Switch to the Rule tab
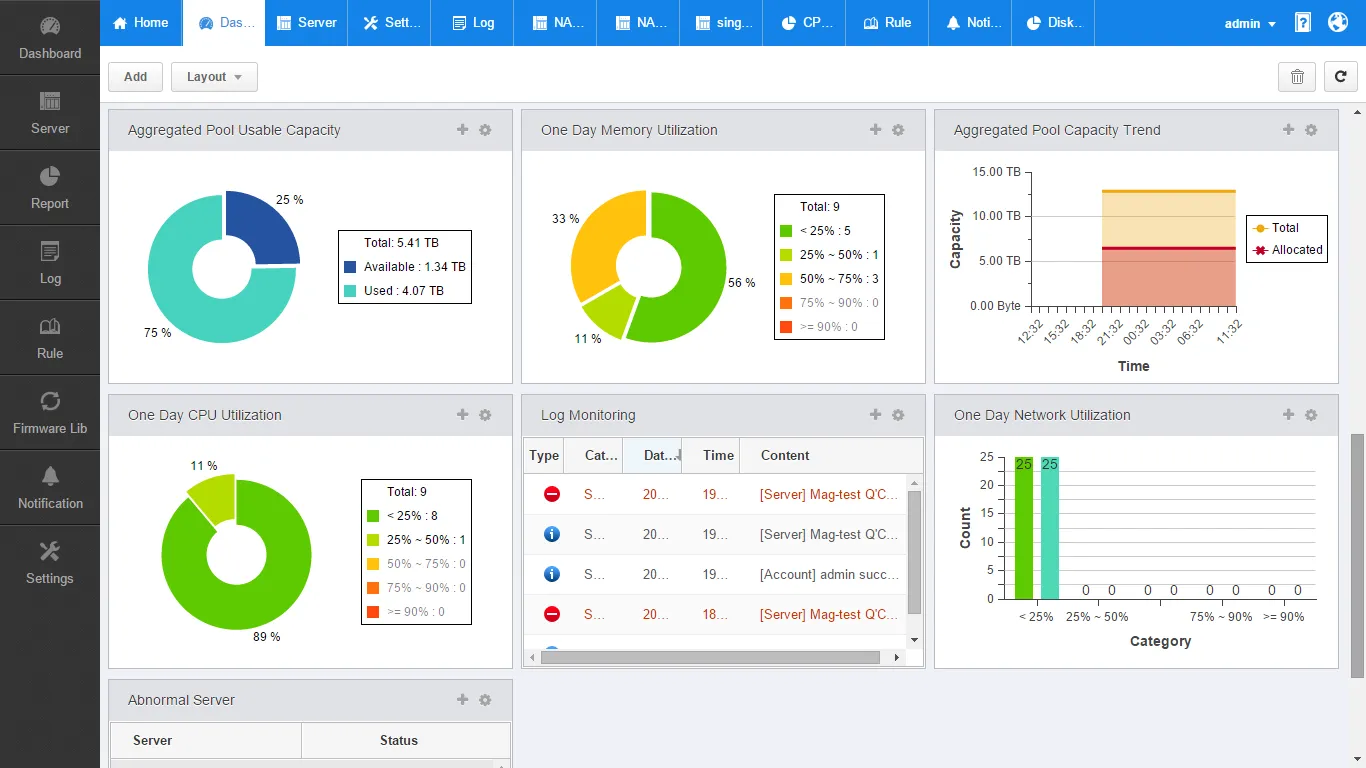 click(887, 23)
